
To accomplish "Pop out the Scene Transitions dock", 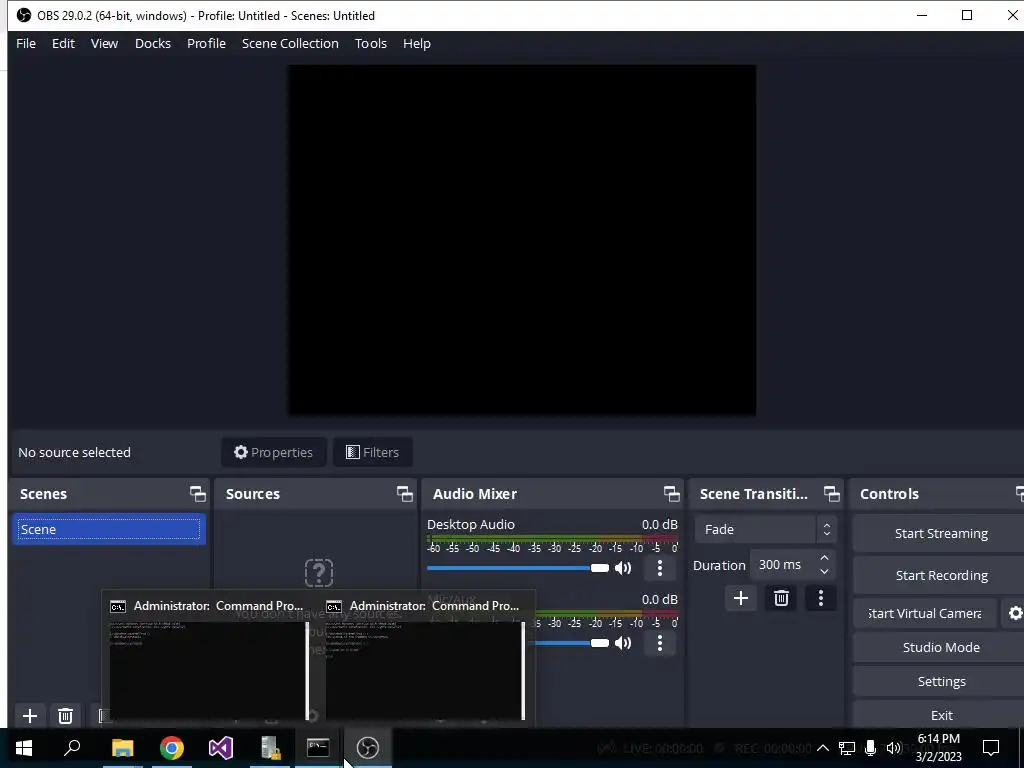I will point(831,494).
